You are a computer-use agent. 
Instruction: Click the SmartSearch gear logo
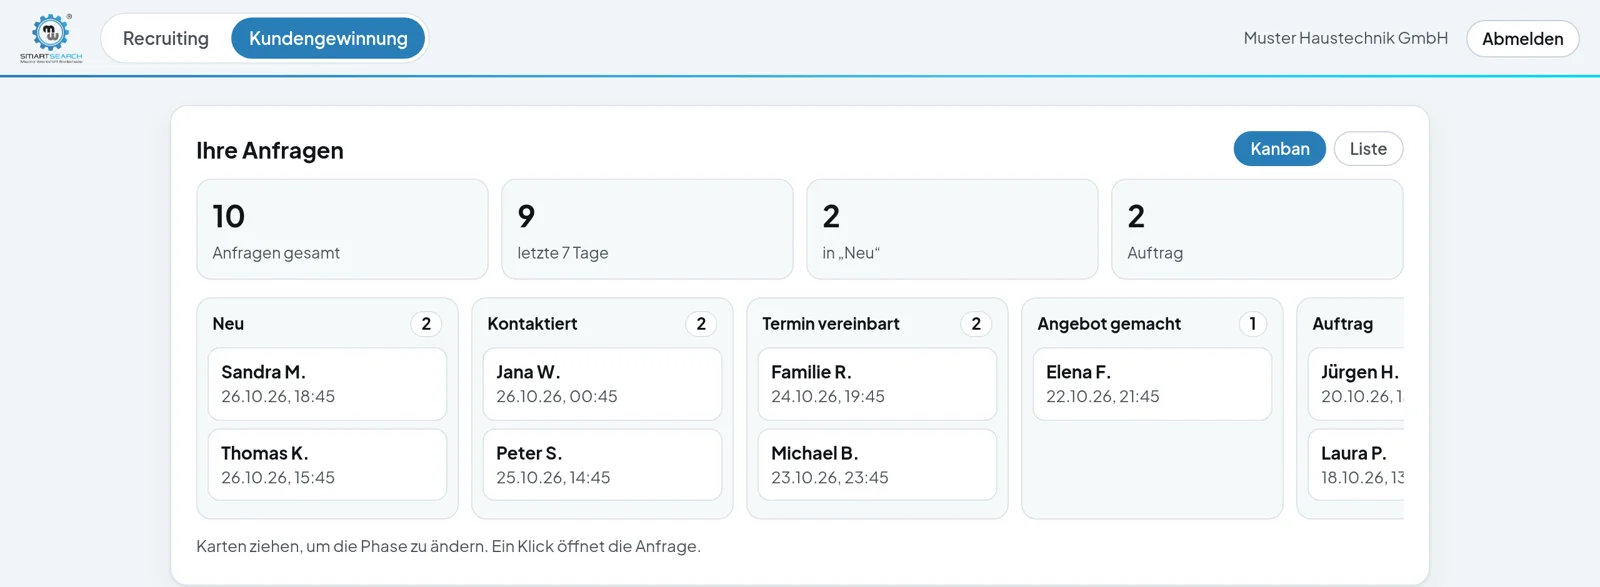coord(51,38)
